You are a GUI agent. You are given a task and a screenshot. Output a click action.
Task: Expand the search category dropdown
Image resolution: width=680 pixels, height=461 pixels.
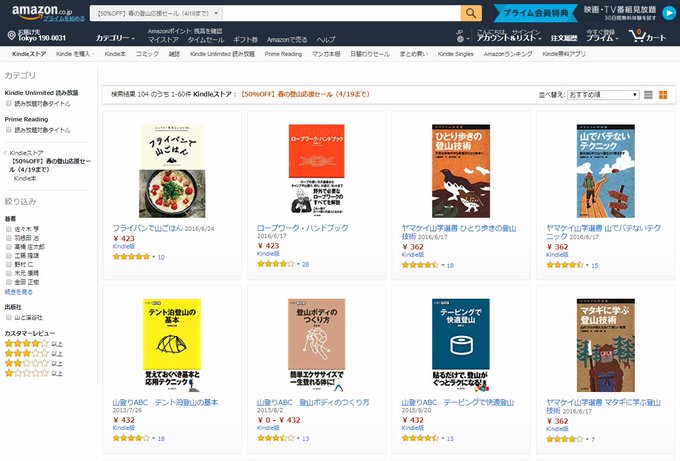157,13
